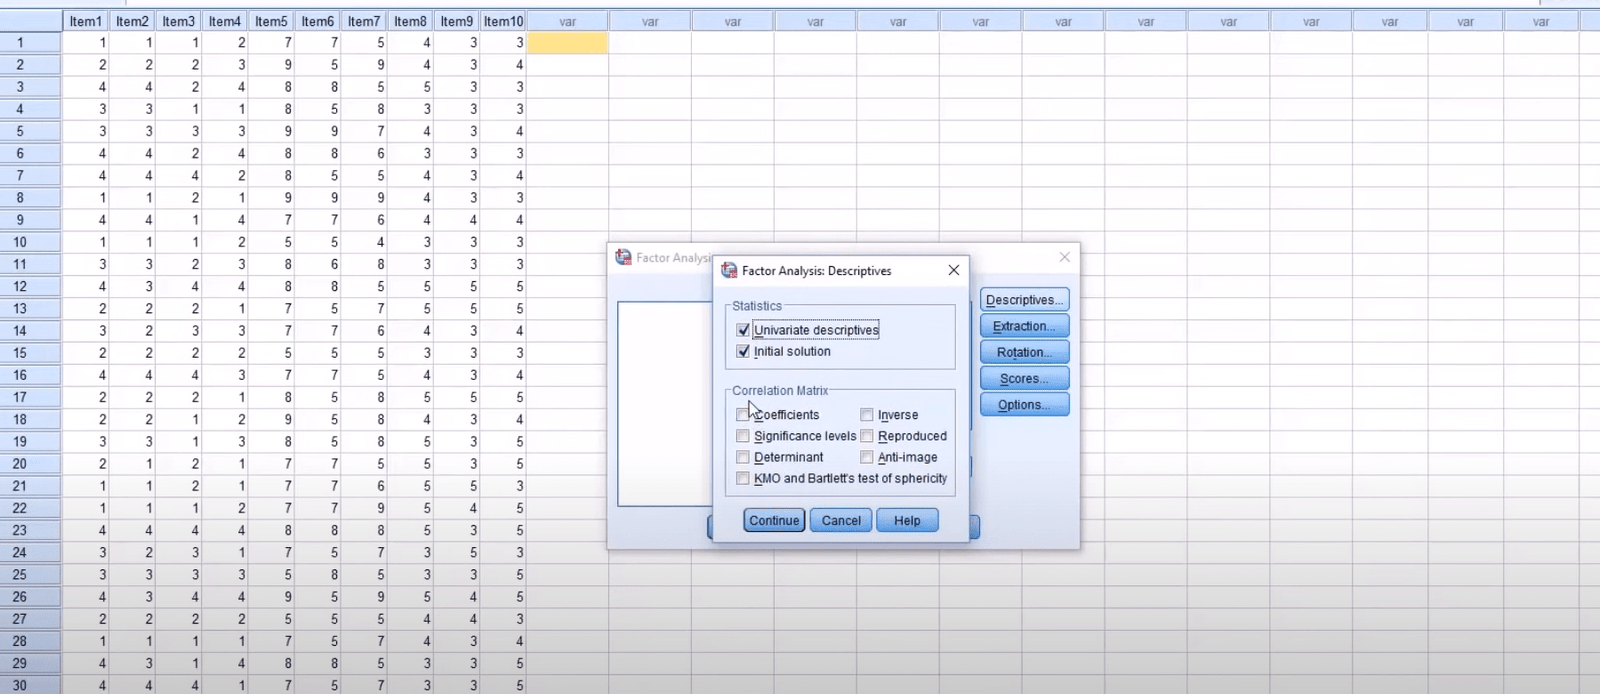Uncheck the Initial solution checkbox
Viewport: 1600px width, 694px height.
point(743,352)
